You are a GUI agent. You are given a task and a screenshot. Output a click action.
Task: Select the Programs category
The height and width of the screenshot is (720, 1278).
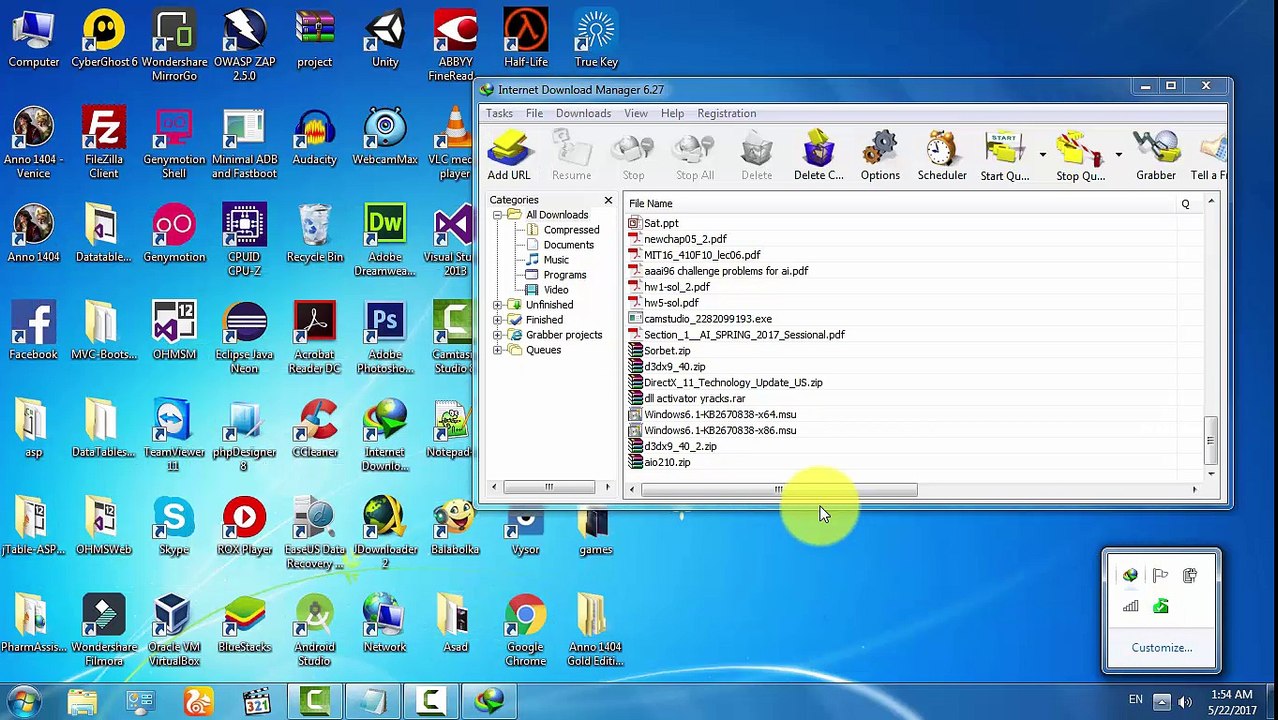(x=565, y=275)
